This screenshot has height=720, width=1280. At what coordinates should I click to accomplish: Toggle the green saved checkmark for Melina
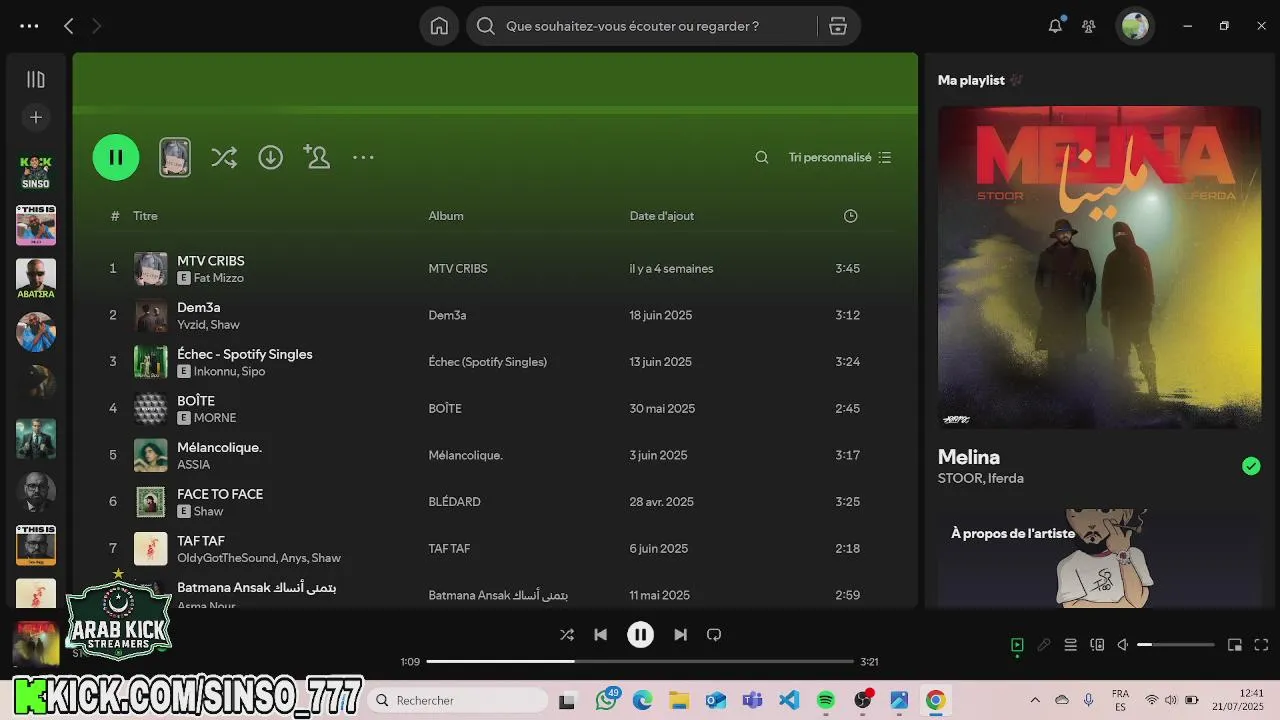pos(1251,466)
